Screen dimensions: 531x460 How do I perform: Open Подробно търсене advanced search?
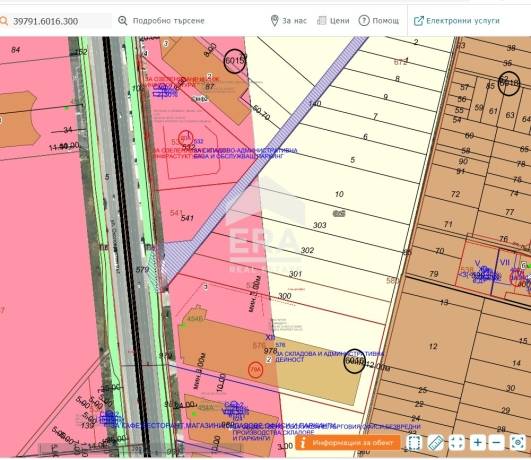161,21
